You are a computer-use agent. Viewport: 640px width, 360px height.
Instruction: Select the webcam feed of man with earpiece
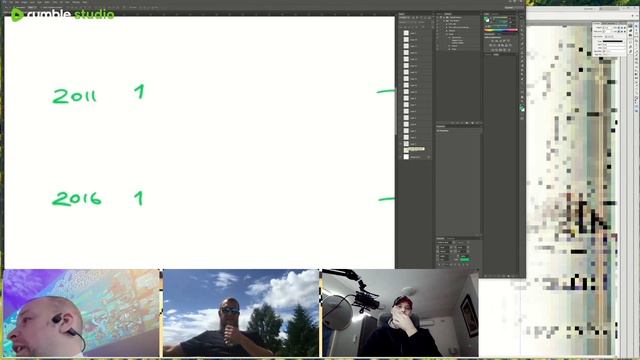[81, 313]
